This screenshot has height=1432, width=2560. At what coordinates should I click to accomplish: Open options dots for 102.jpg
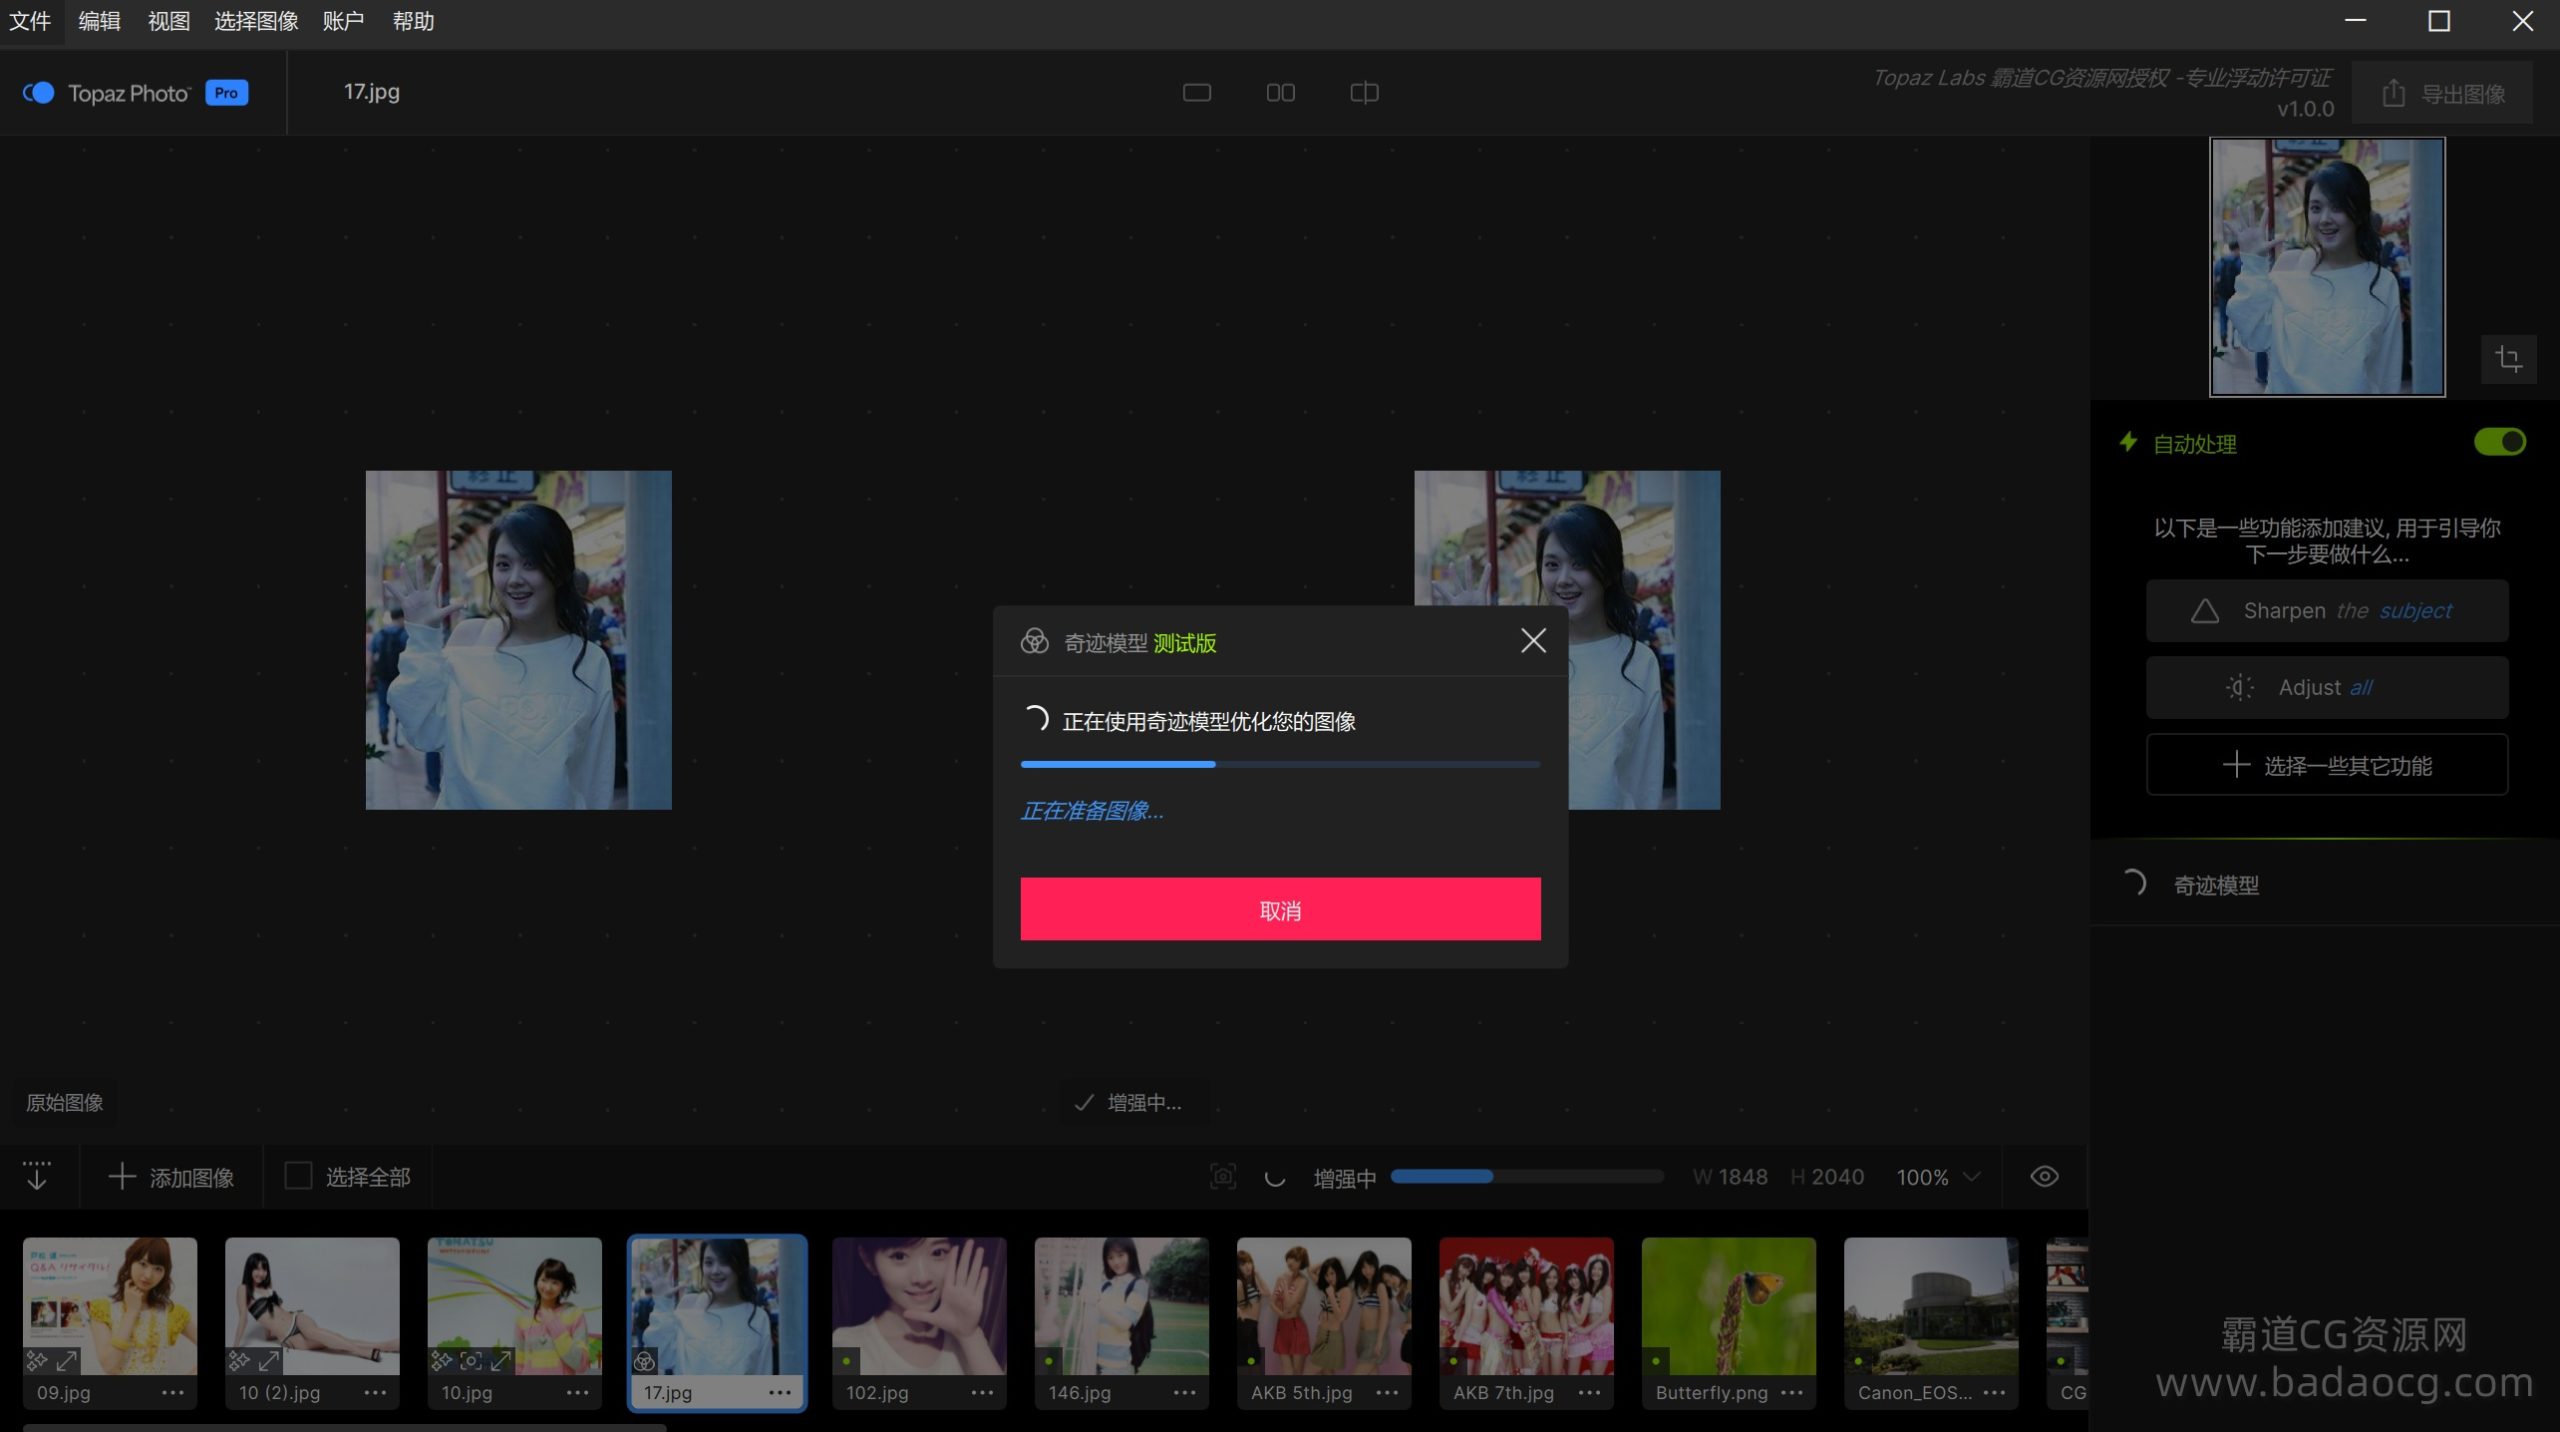982,1392
